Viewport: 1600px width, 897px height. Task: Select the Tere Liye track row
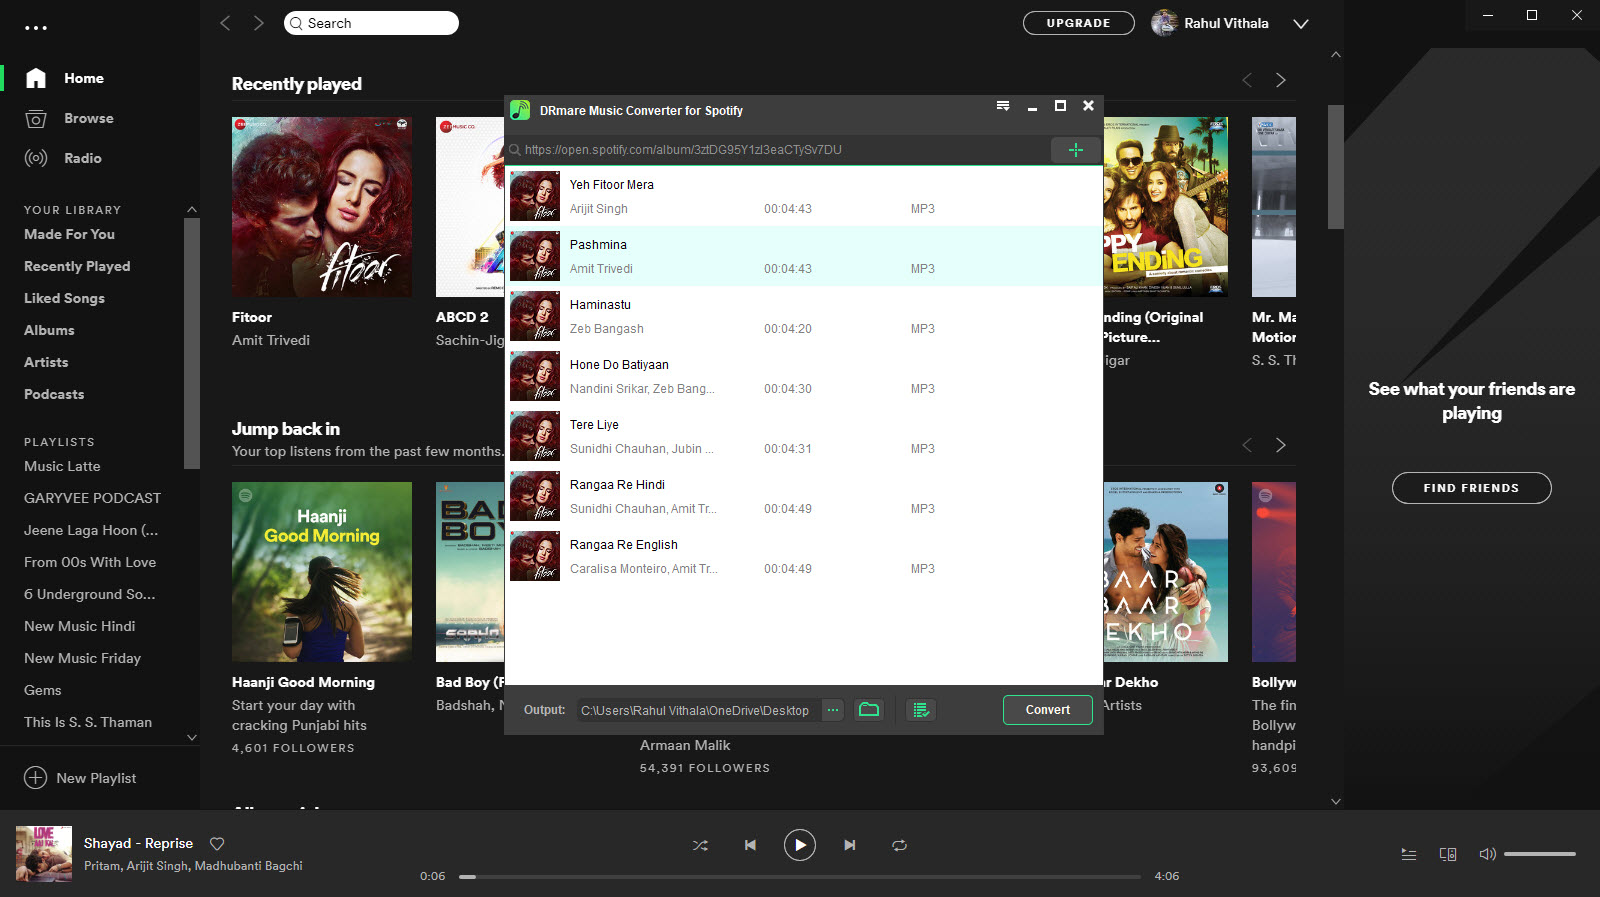coord(804,436)
